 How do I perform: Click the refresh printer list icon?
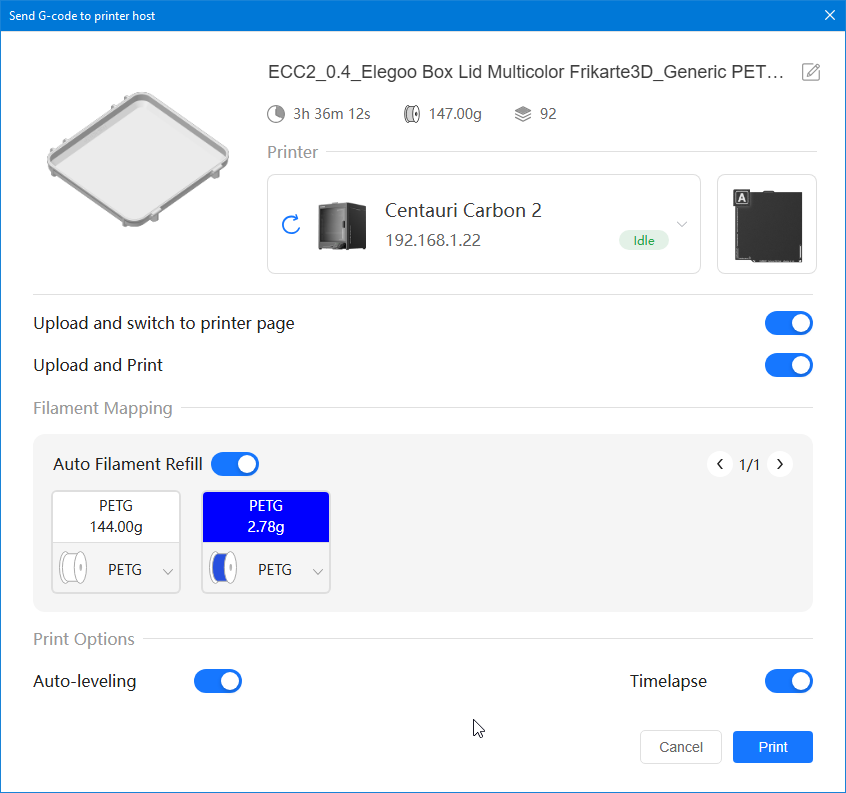(x=291, y=224)
